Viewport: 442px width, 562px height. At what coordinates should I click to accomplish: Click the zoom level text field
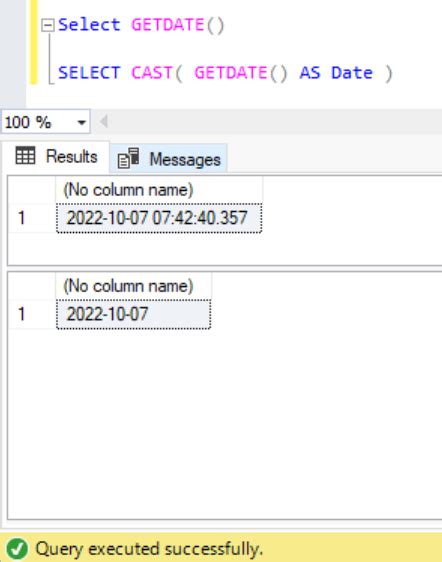(37, 122)
